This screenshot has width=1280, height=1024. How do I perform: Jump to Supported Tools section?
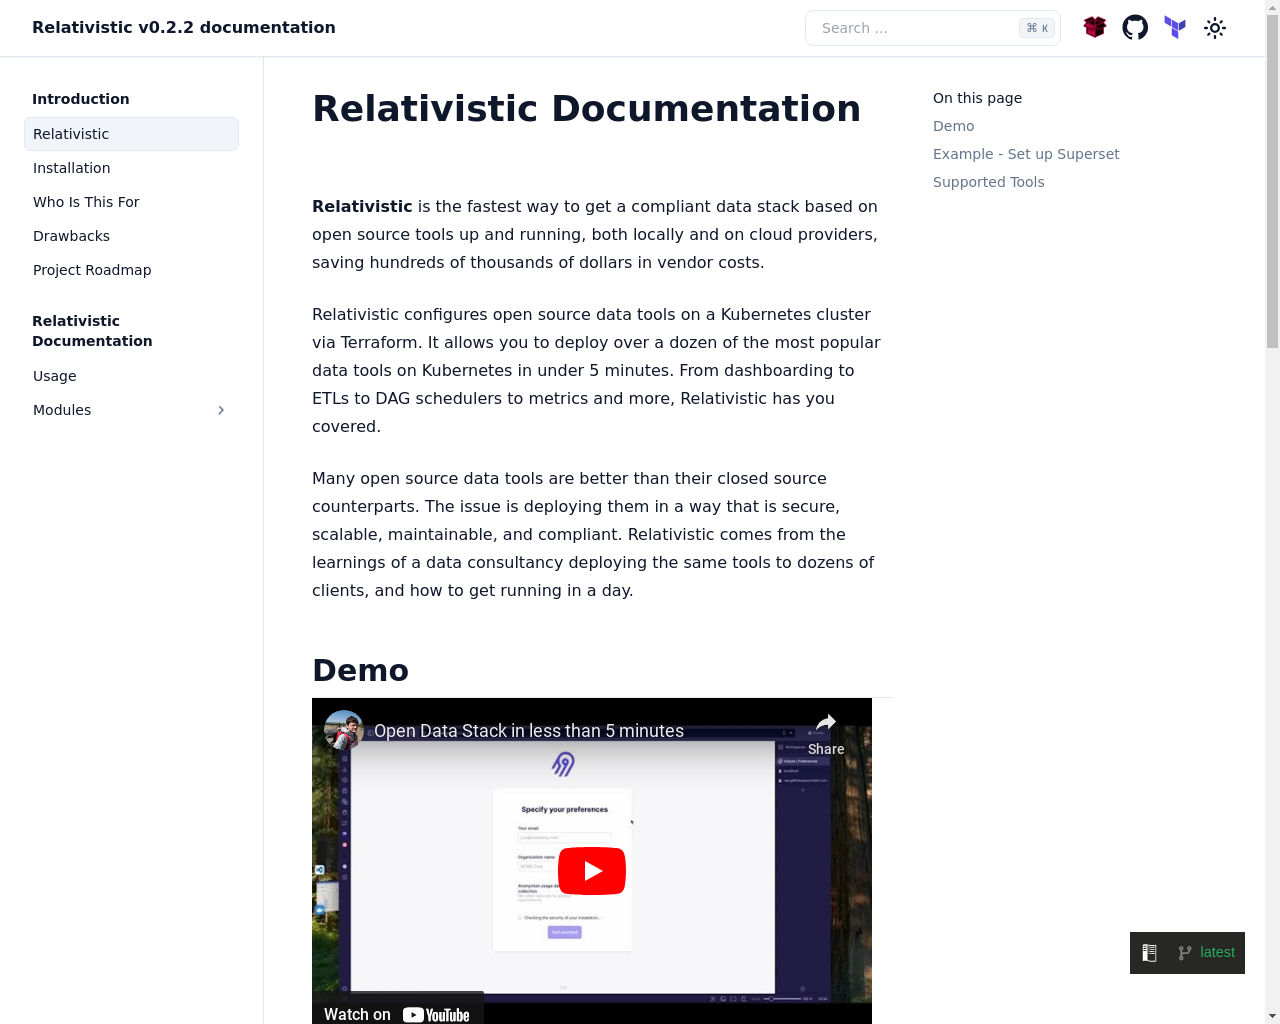(988, 182)
